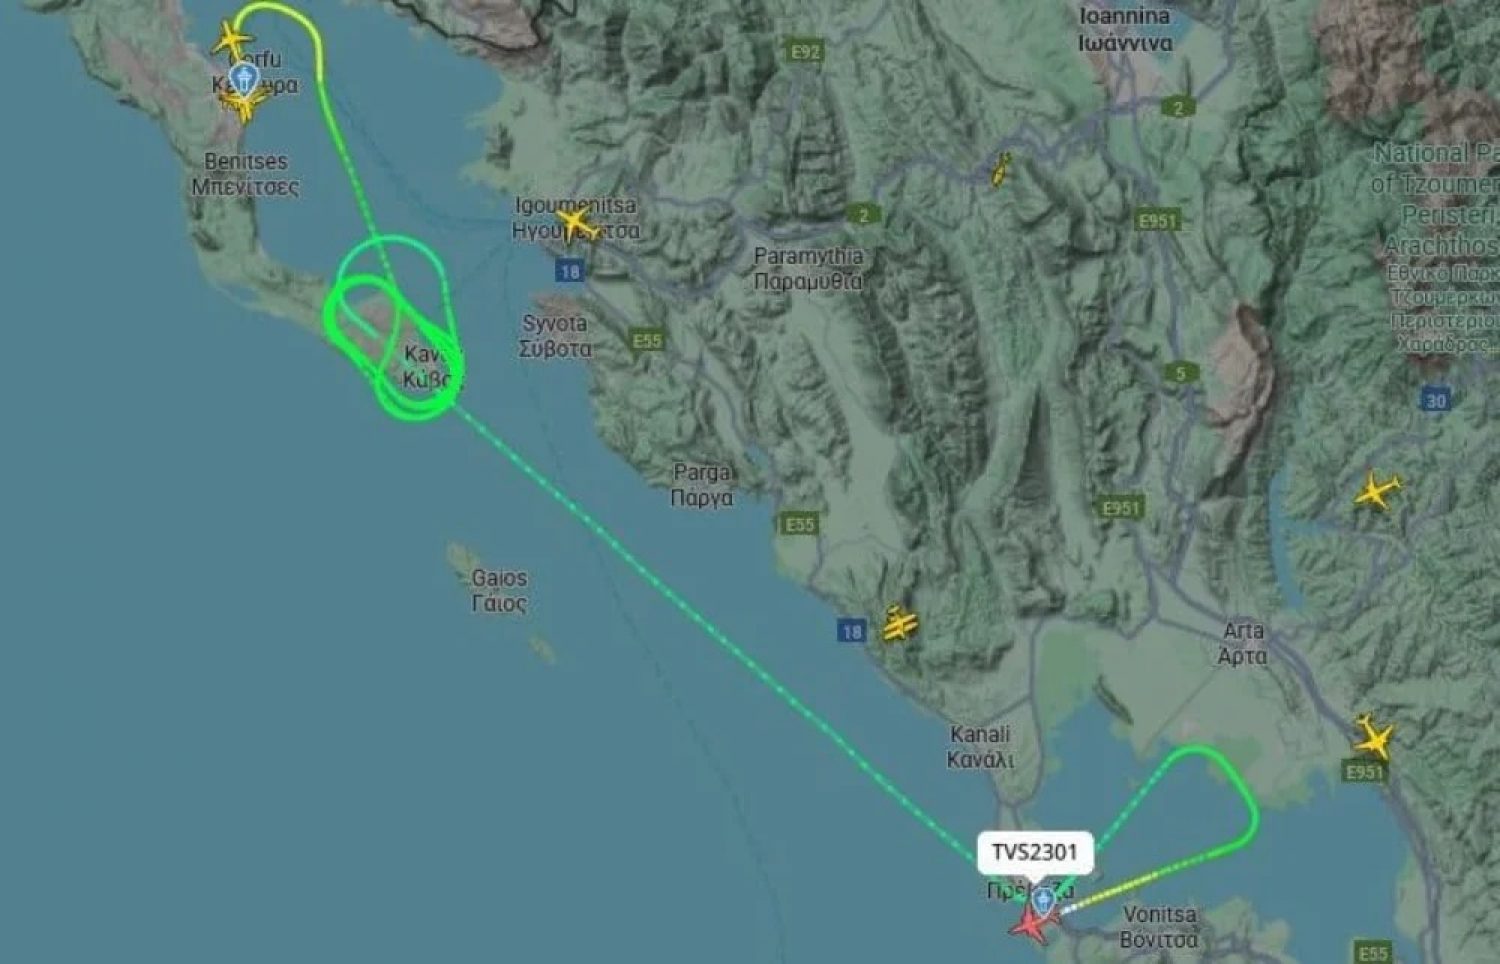
Task: Open the Preveza airport pin marker
Action: click(1043, 900)
